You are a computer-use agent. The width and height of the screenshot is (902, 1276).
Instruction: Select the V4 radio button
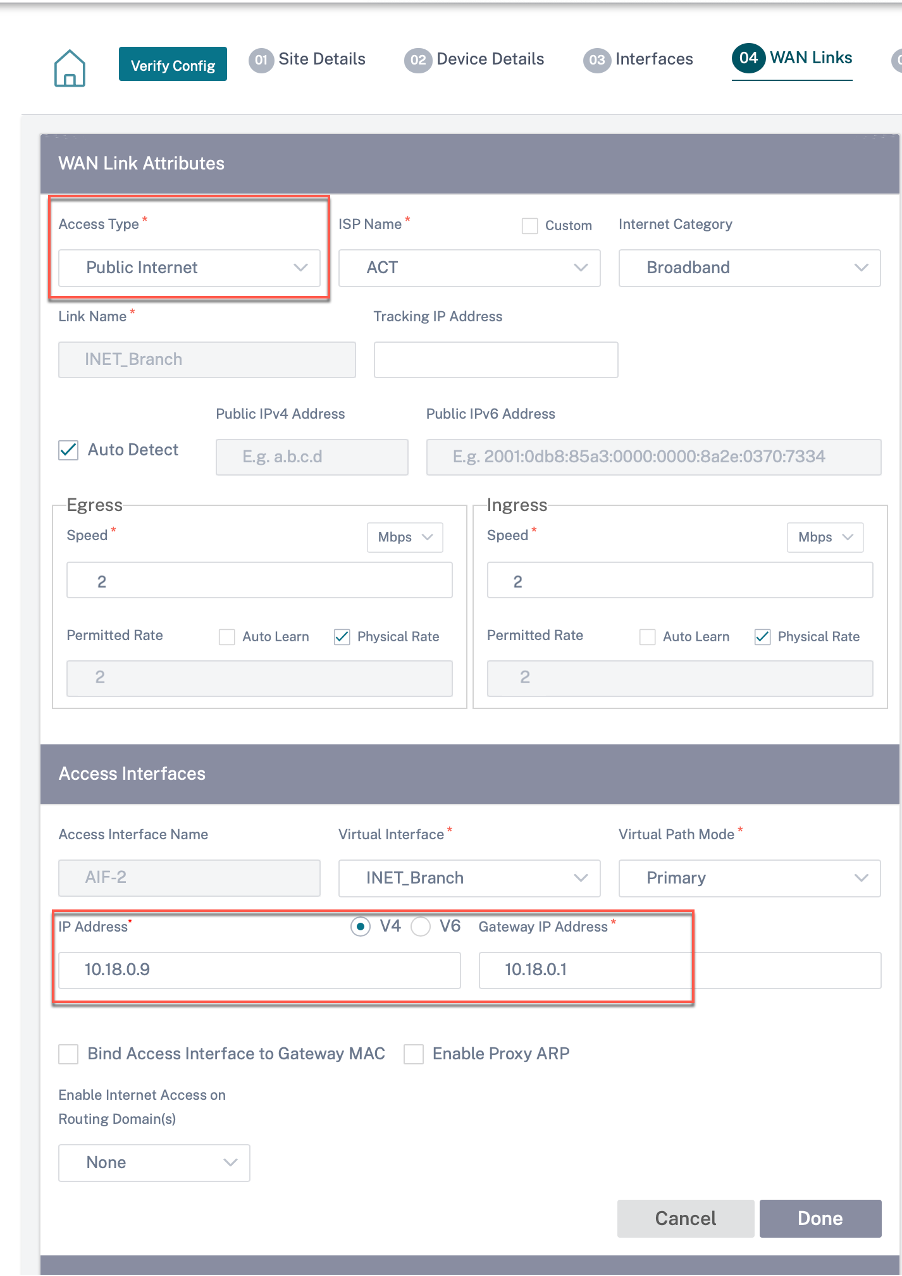[x=360, y=927]
